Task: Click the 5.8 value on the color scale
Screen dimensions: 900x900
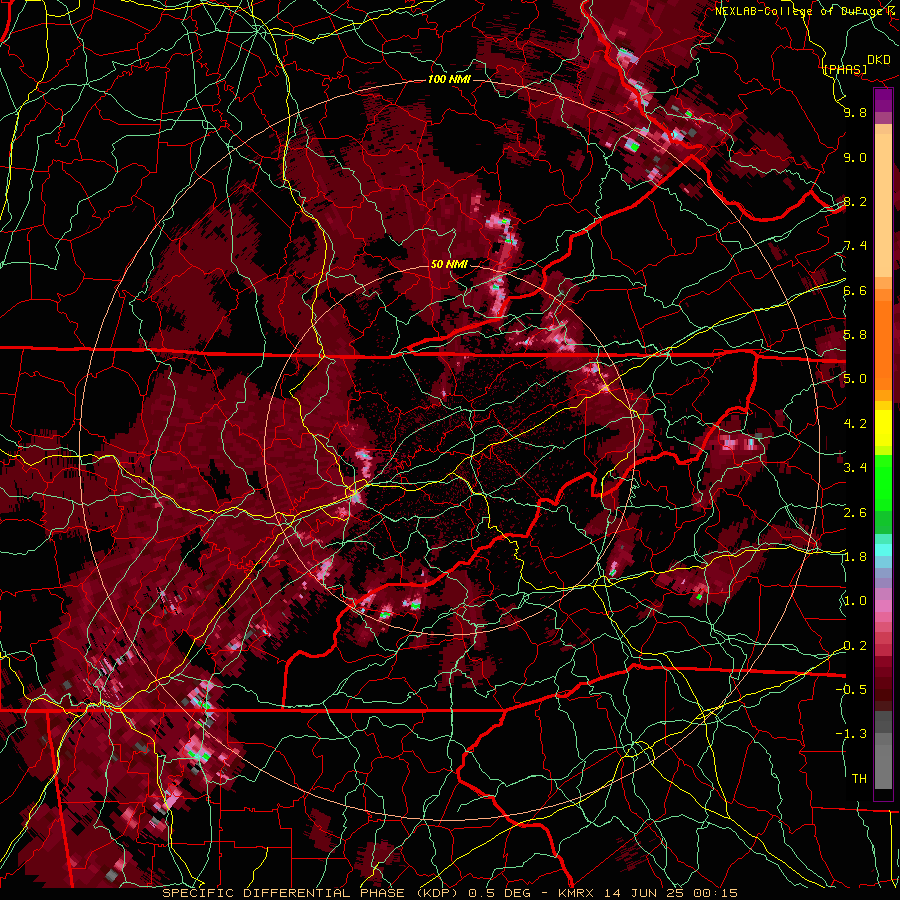Action: [x=855, y=335]
